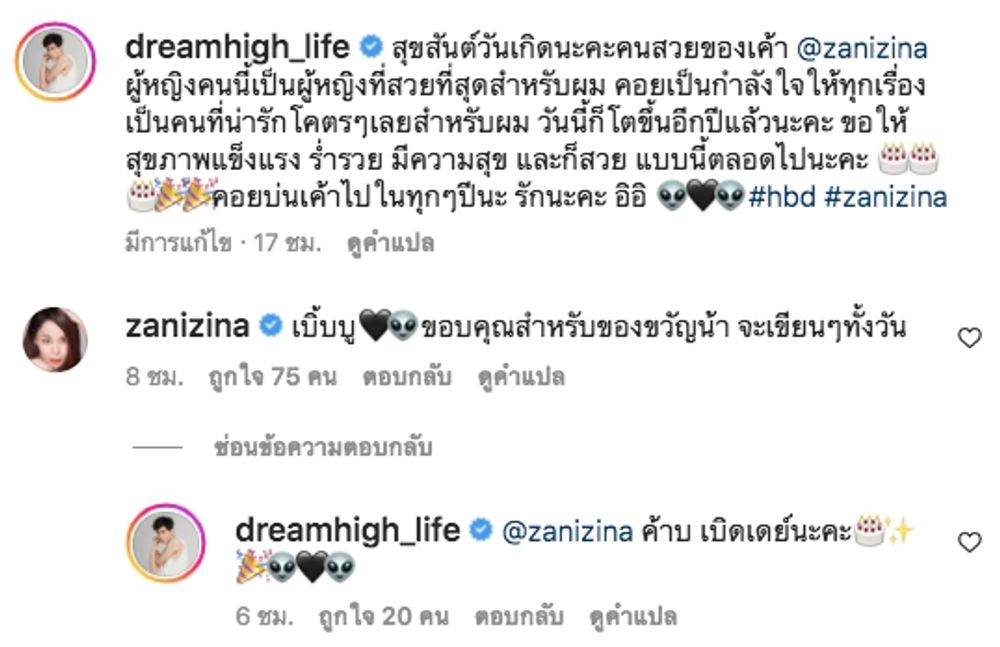The height and width of the screenshot is (647, 1000).
Task: Open the @zanizina mention in the caption
Action: [x=862, y=48]
